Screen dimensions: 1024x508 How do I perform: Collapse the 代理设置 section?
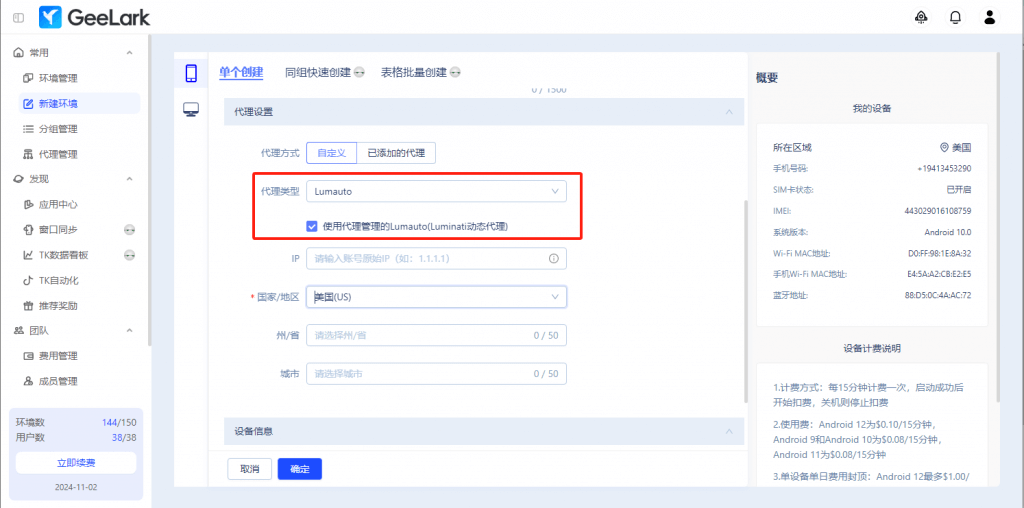(729, 112)
